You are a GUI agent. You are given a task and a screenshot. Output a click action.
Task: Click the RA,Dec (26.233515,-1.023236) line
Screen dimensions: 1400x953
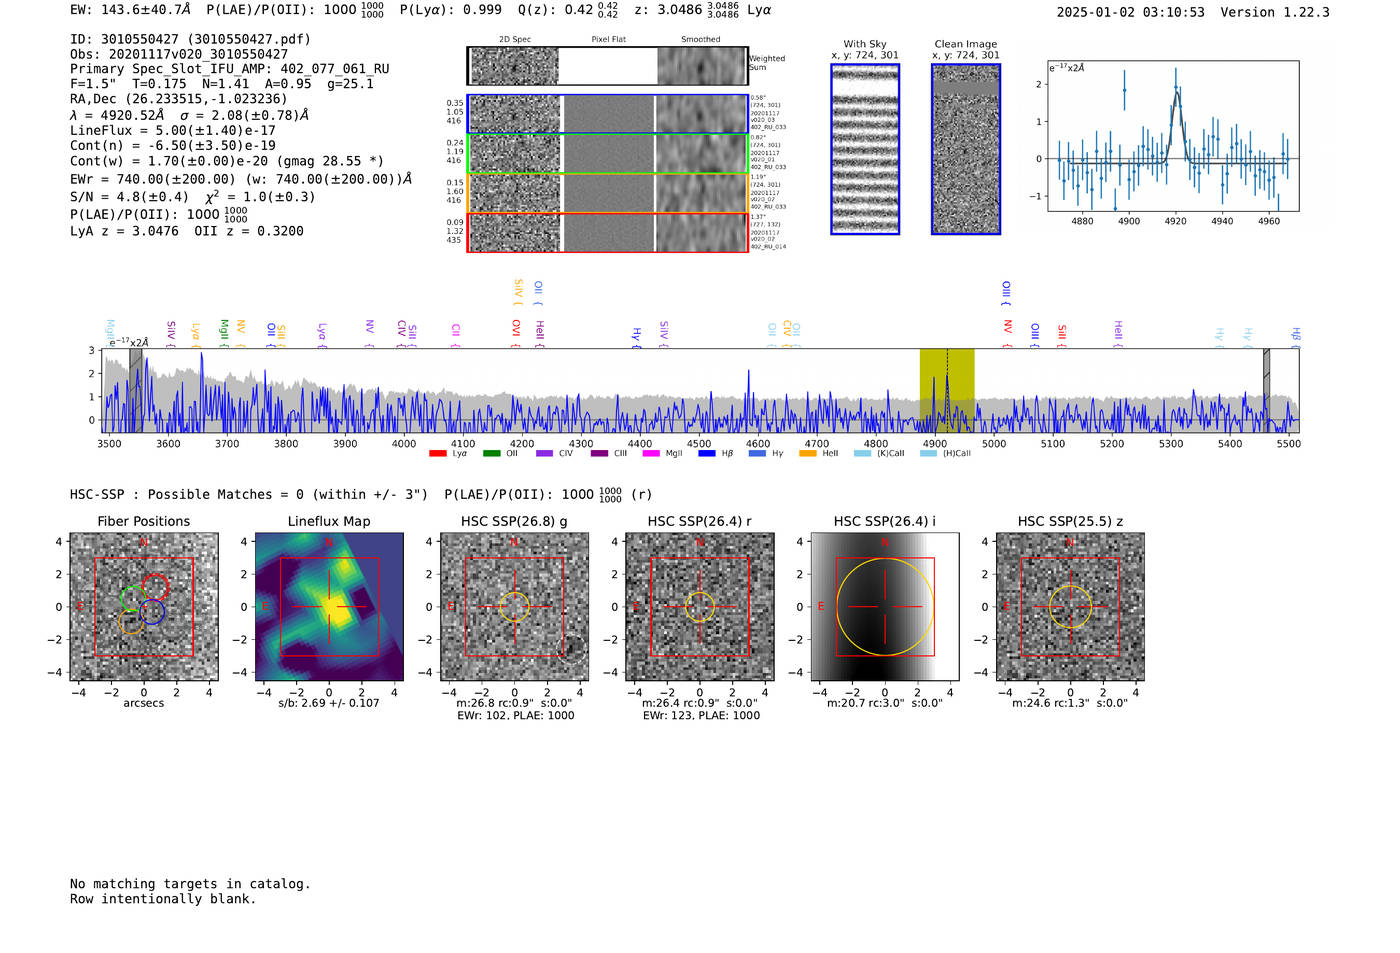pos(178,99)
